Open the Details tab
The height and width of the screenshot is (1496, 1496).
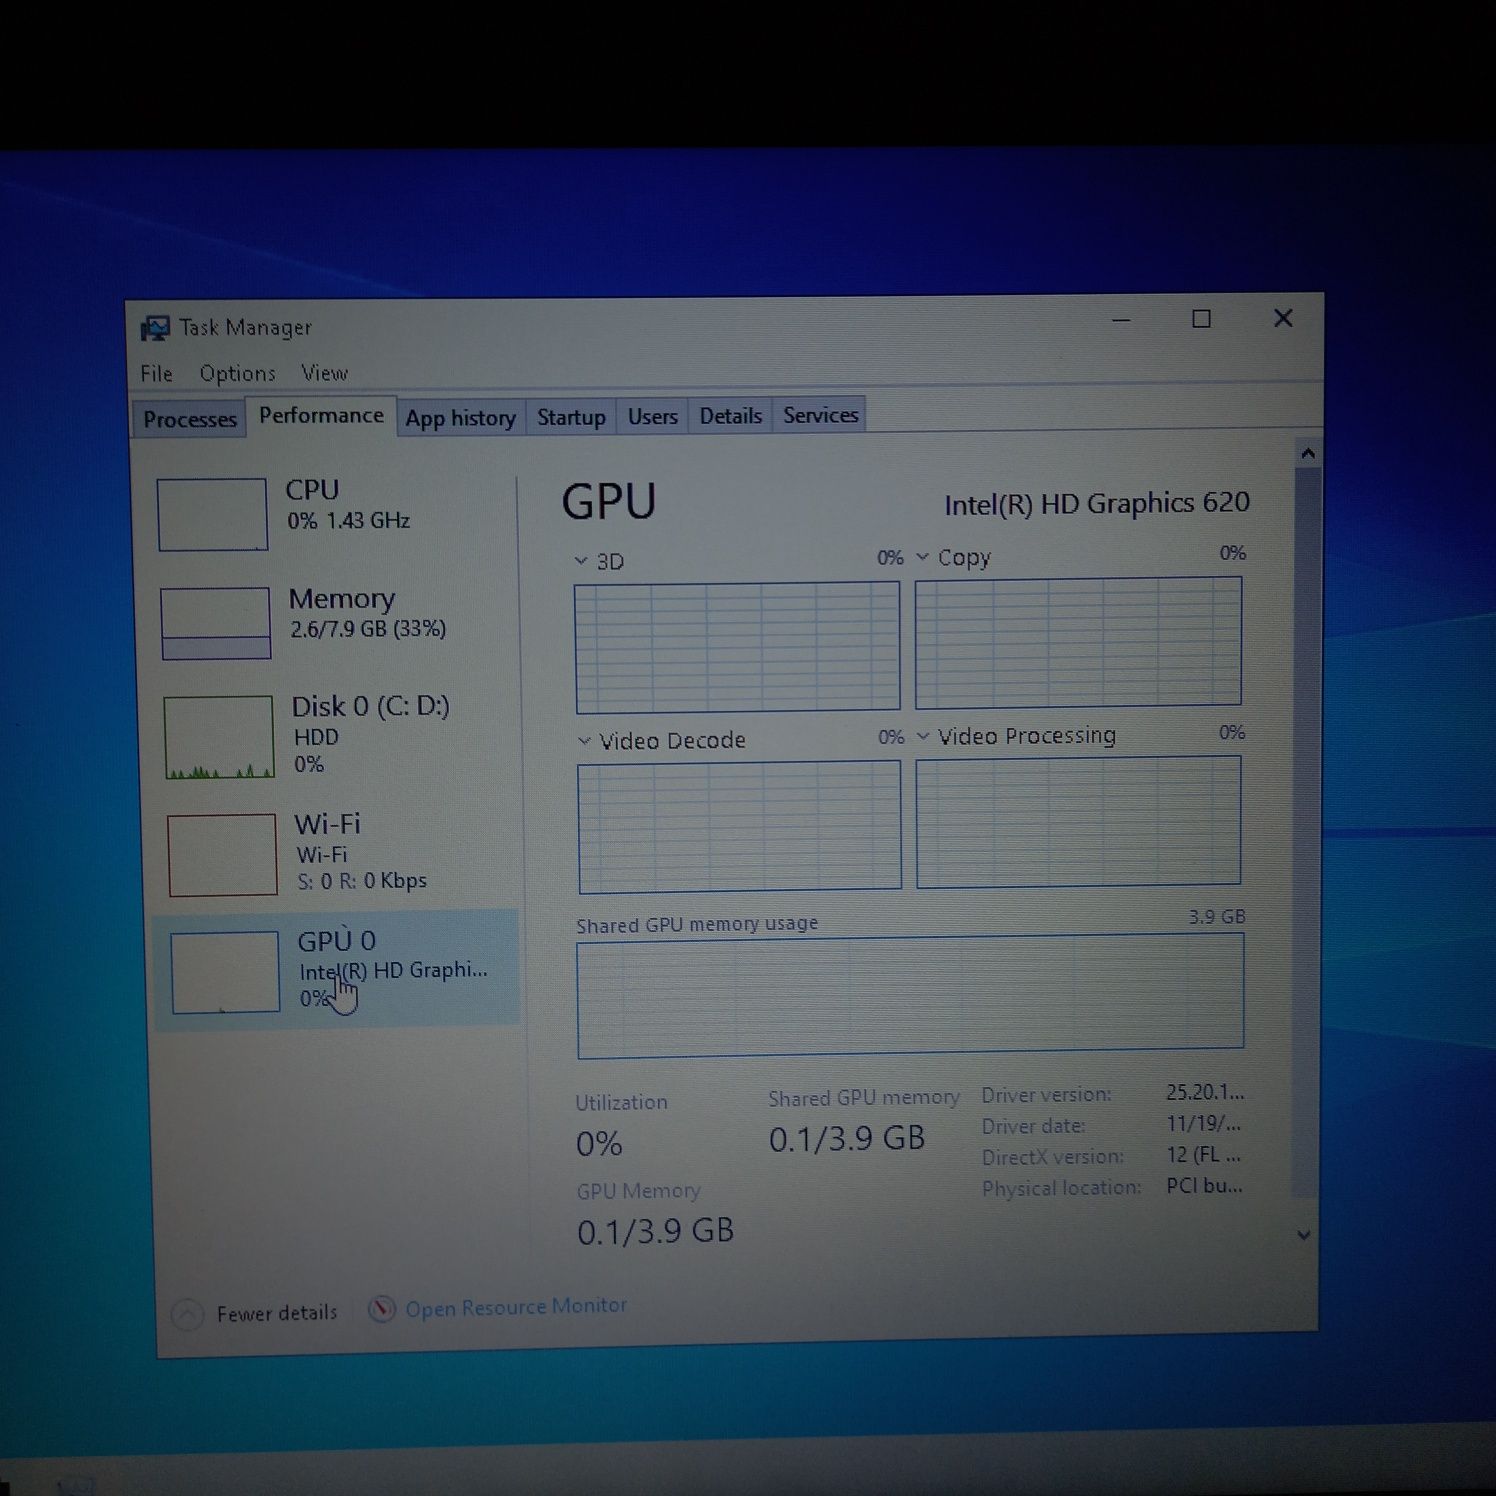(x=730, y=416)
